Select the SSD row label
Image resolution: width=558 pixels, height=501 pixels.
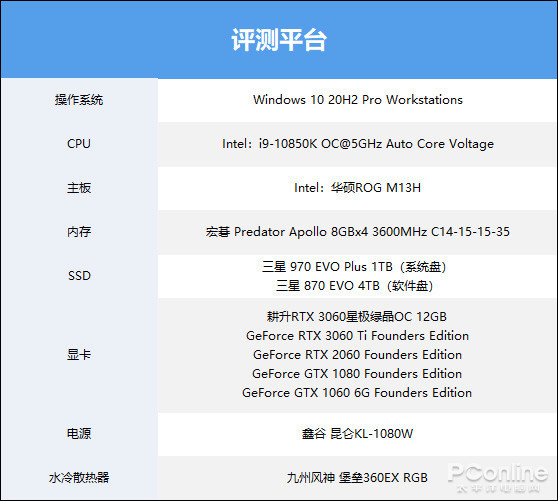click(x=79, y=276)
